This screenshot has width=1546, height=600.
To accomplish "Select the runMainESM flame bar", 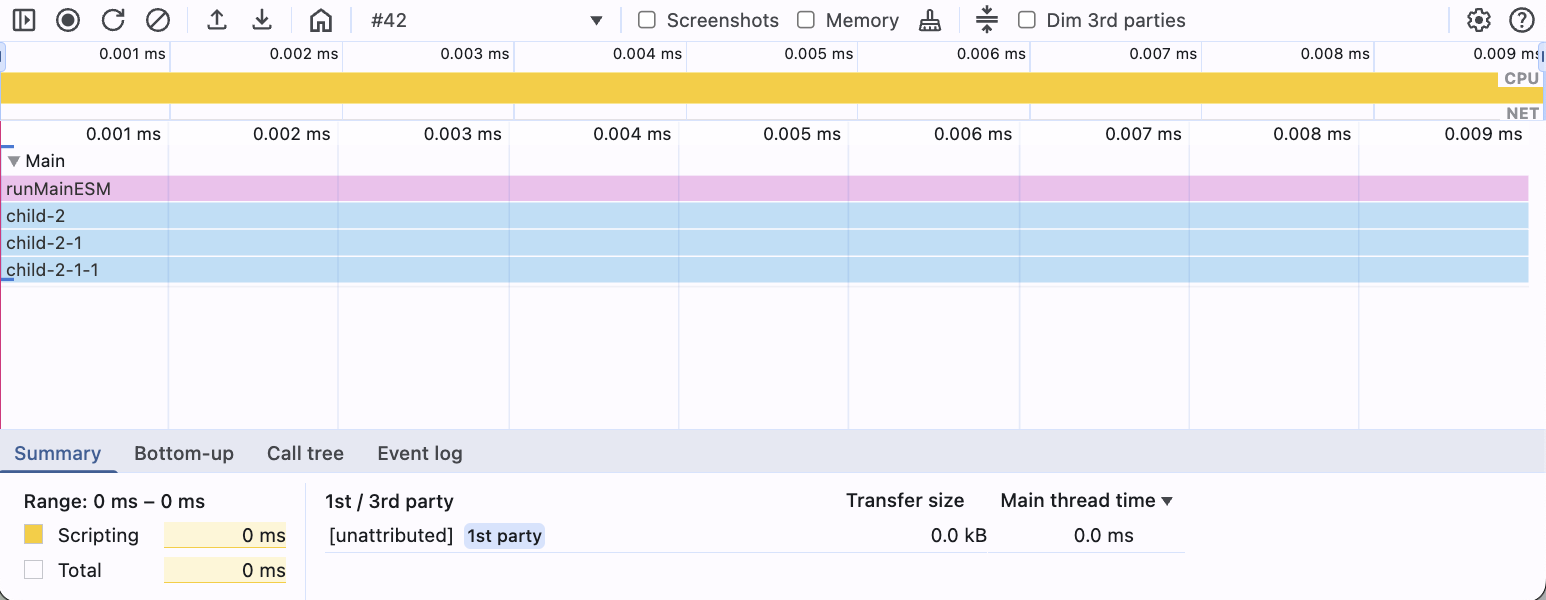I will [765, 188].
